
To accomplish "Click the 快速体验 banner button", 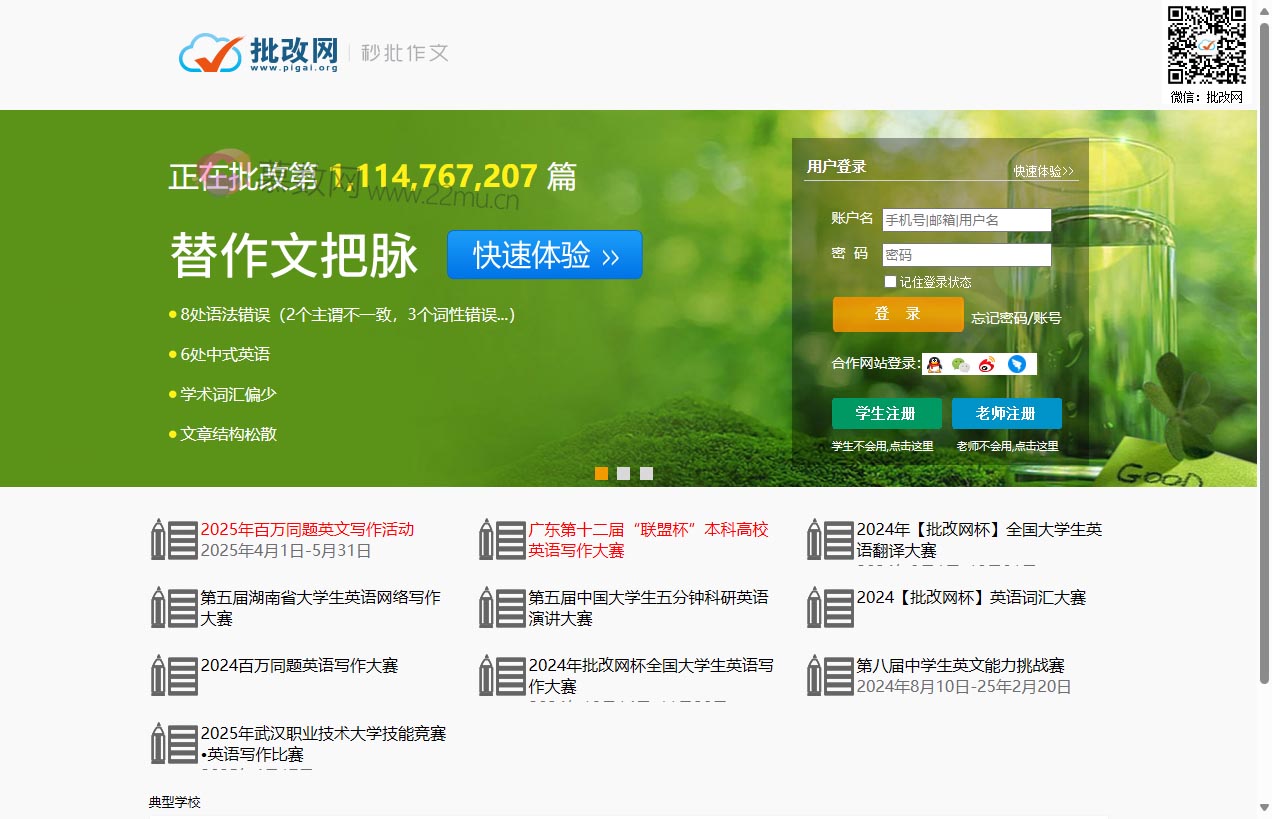I will [x=544, y=255].
